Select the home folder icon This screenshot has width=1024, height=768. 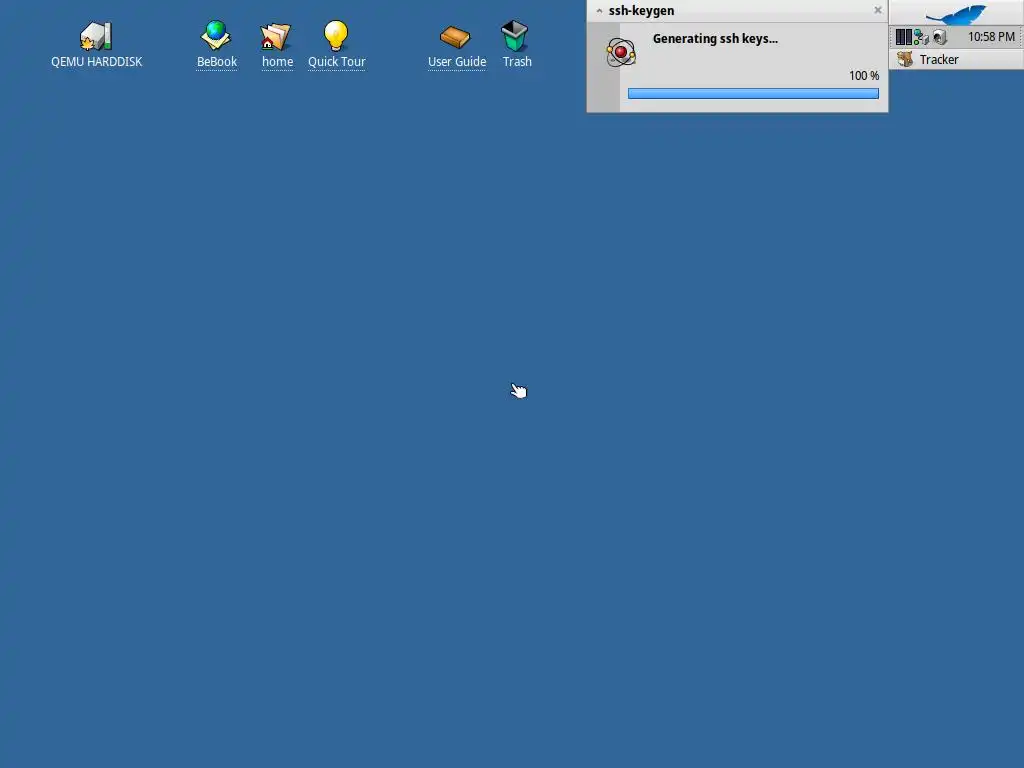[276, 37]
